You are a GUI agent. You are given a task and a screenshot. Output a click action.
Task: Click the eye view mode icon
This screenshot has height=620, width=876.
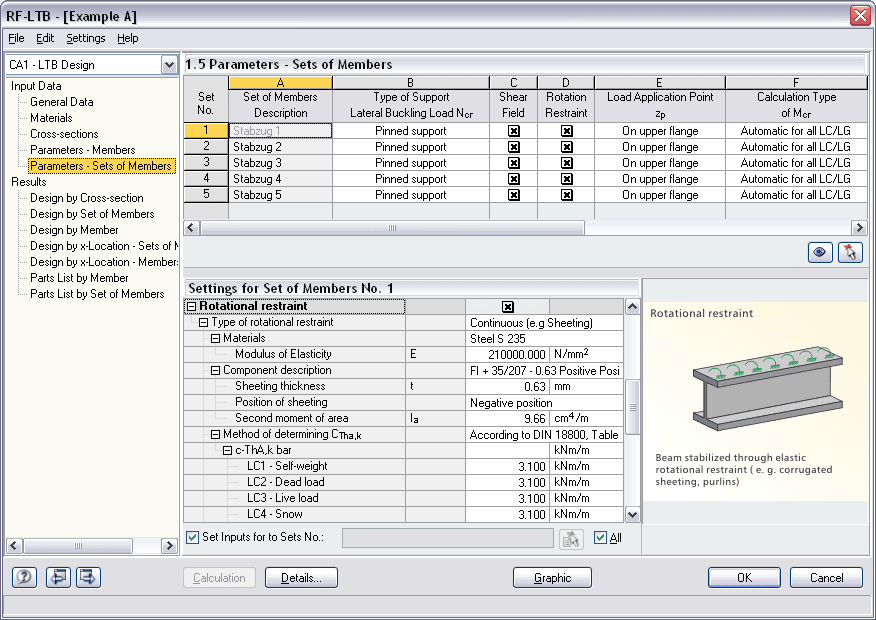(820, 252)
